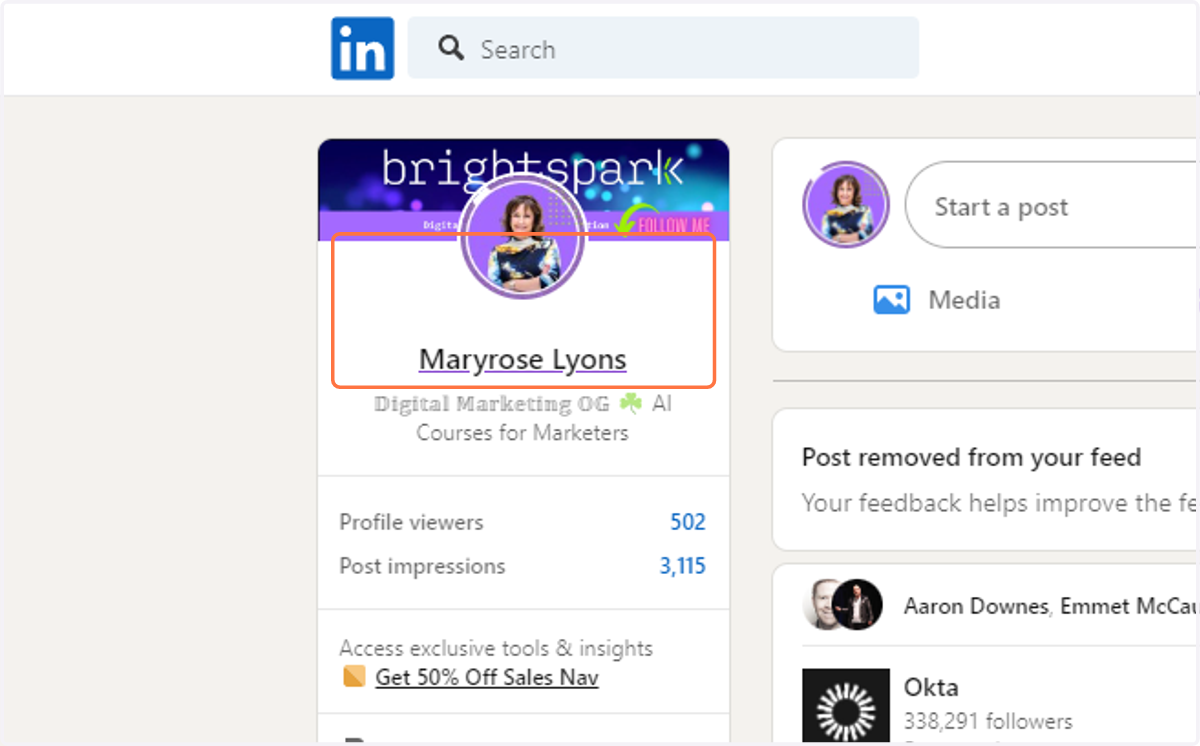Click the 3,115 post impressions count
The image size is (1200, 746).
(682, 566)
